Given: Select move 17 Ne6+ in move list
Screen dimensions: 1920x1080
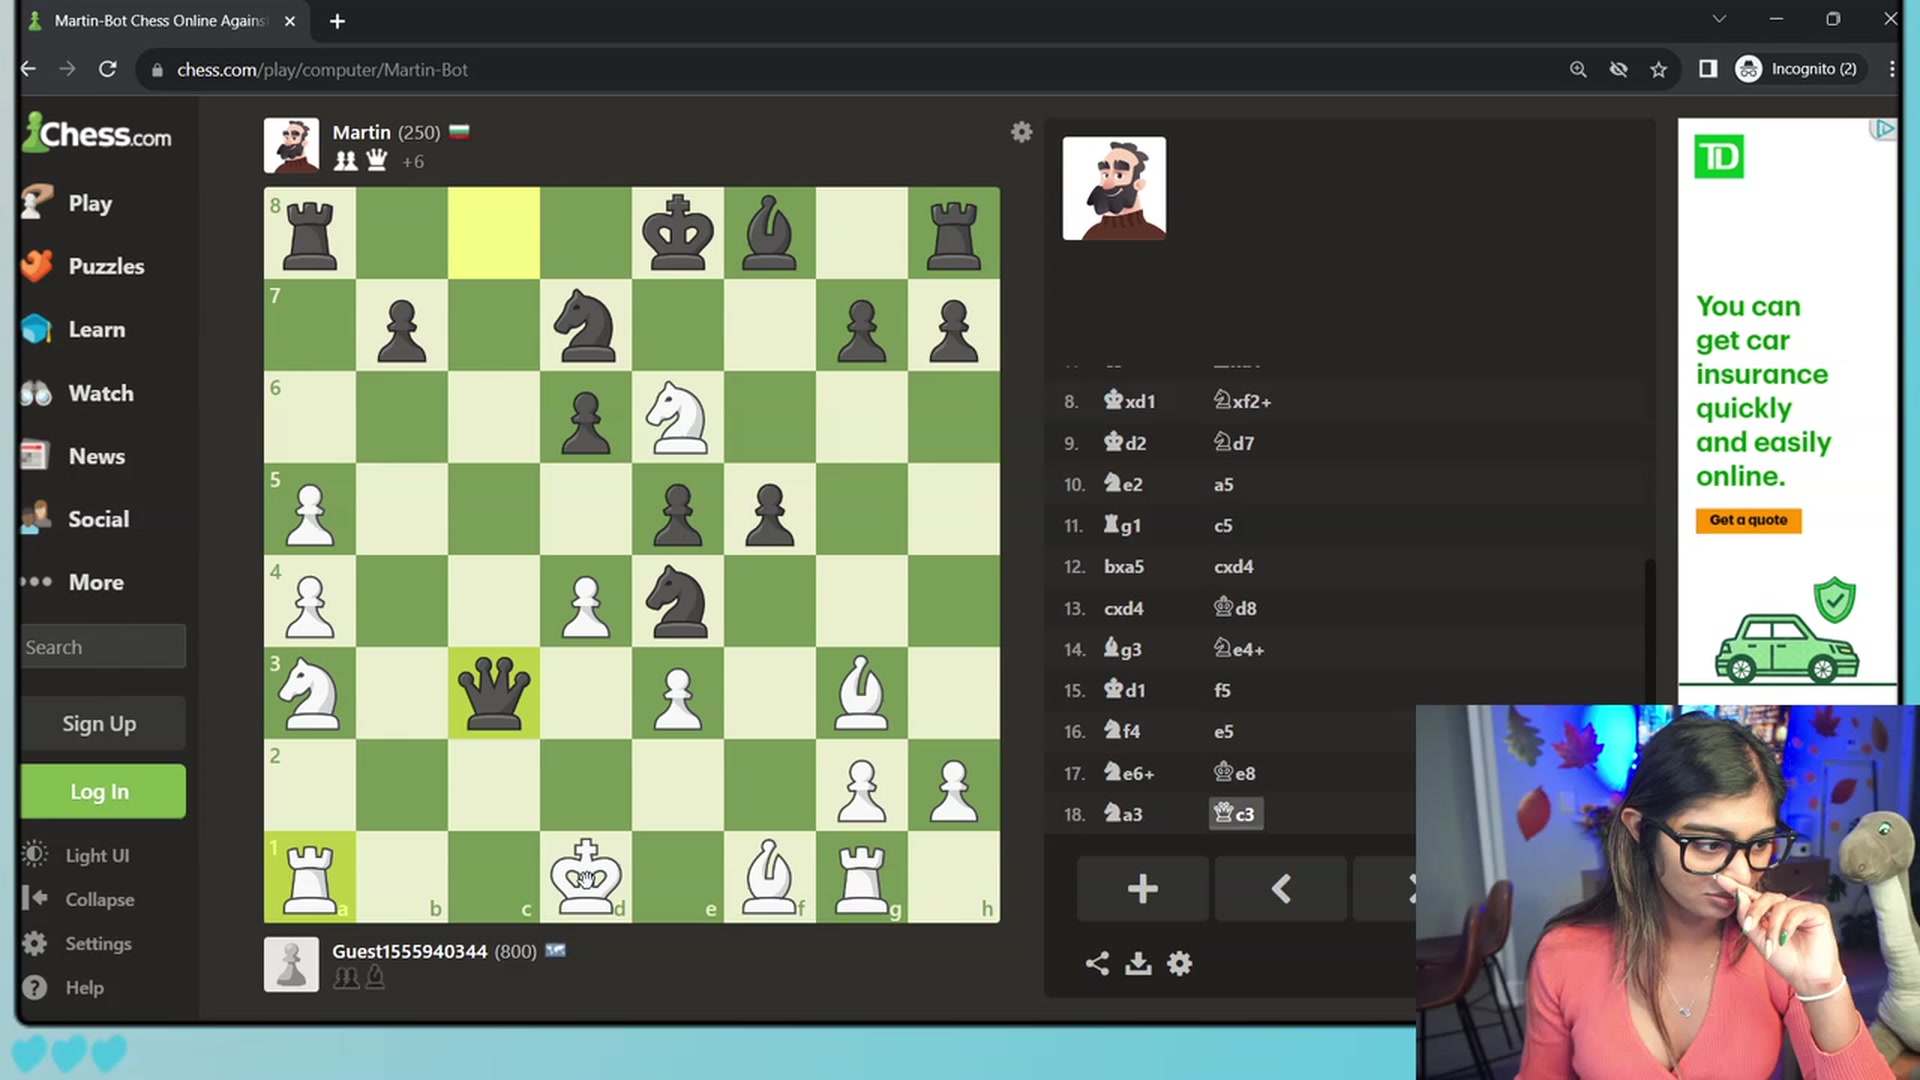Looking at the screenshot, I should coord(1129,773).
